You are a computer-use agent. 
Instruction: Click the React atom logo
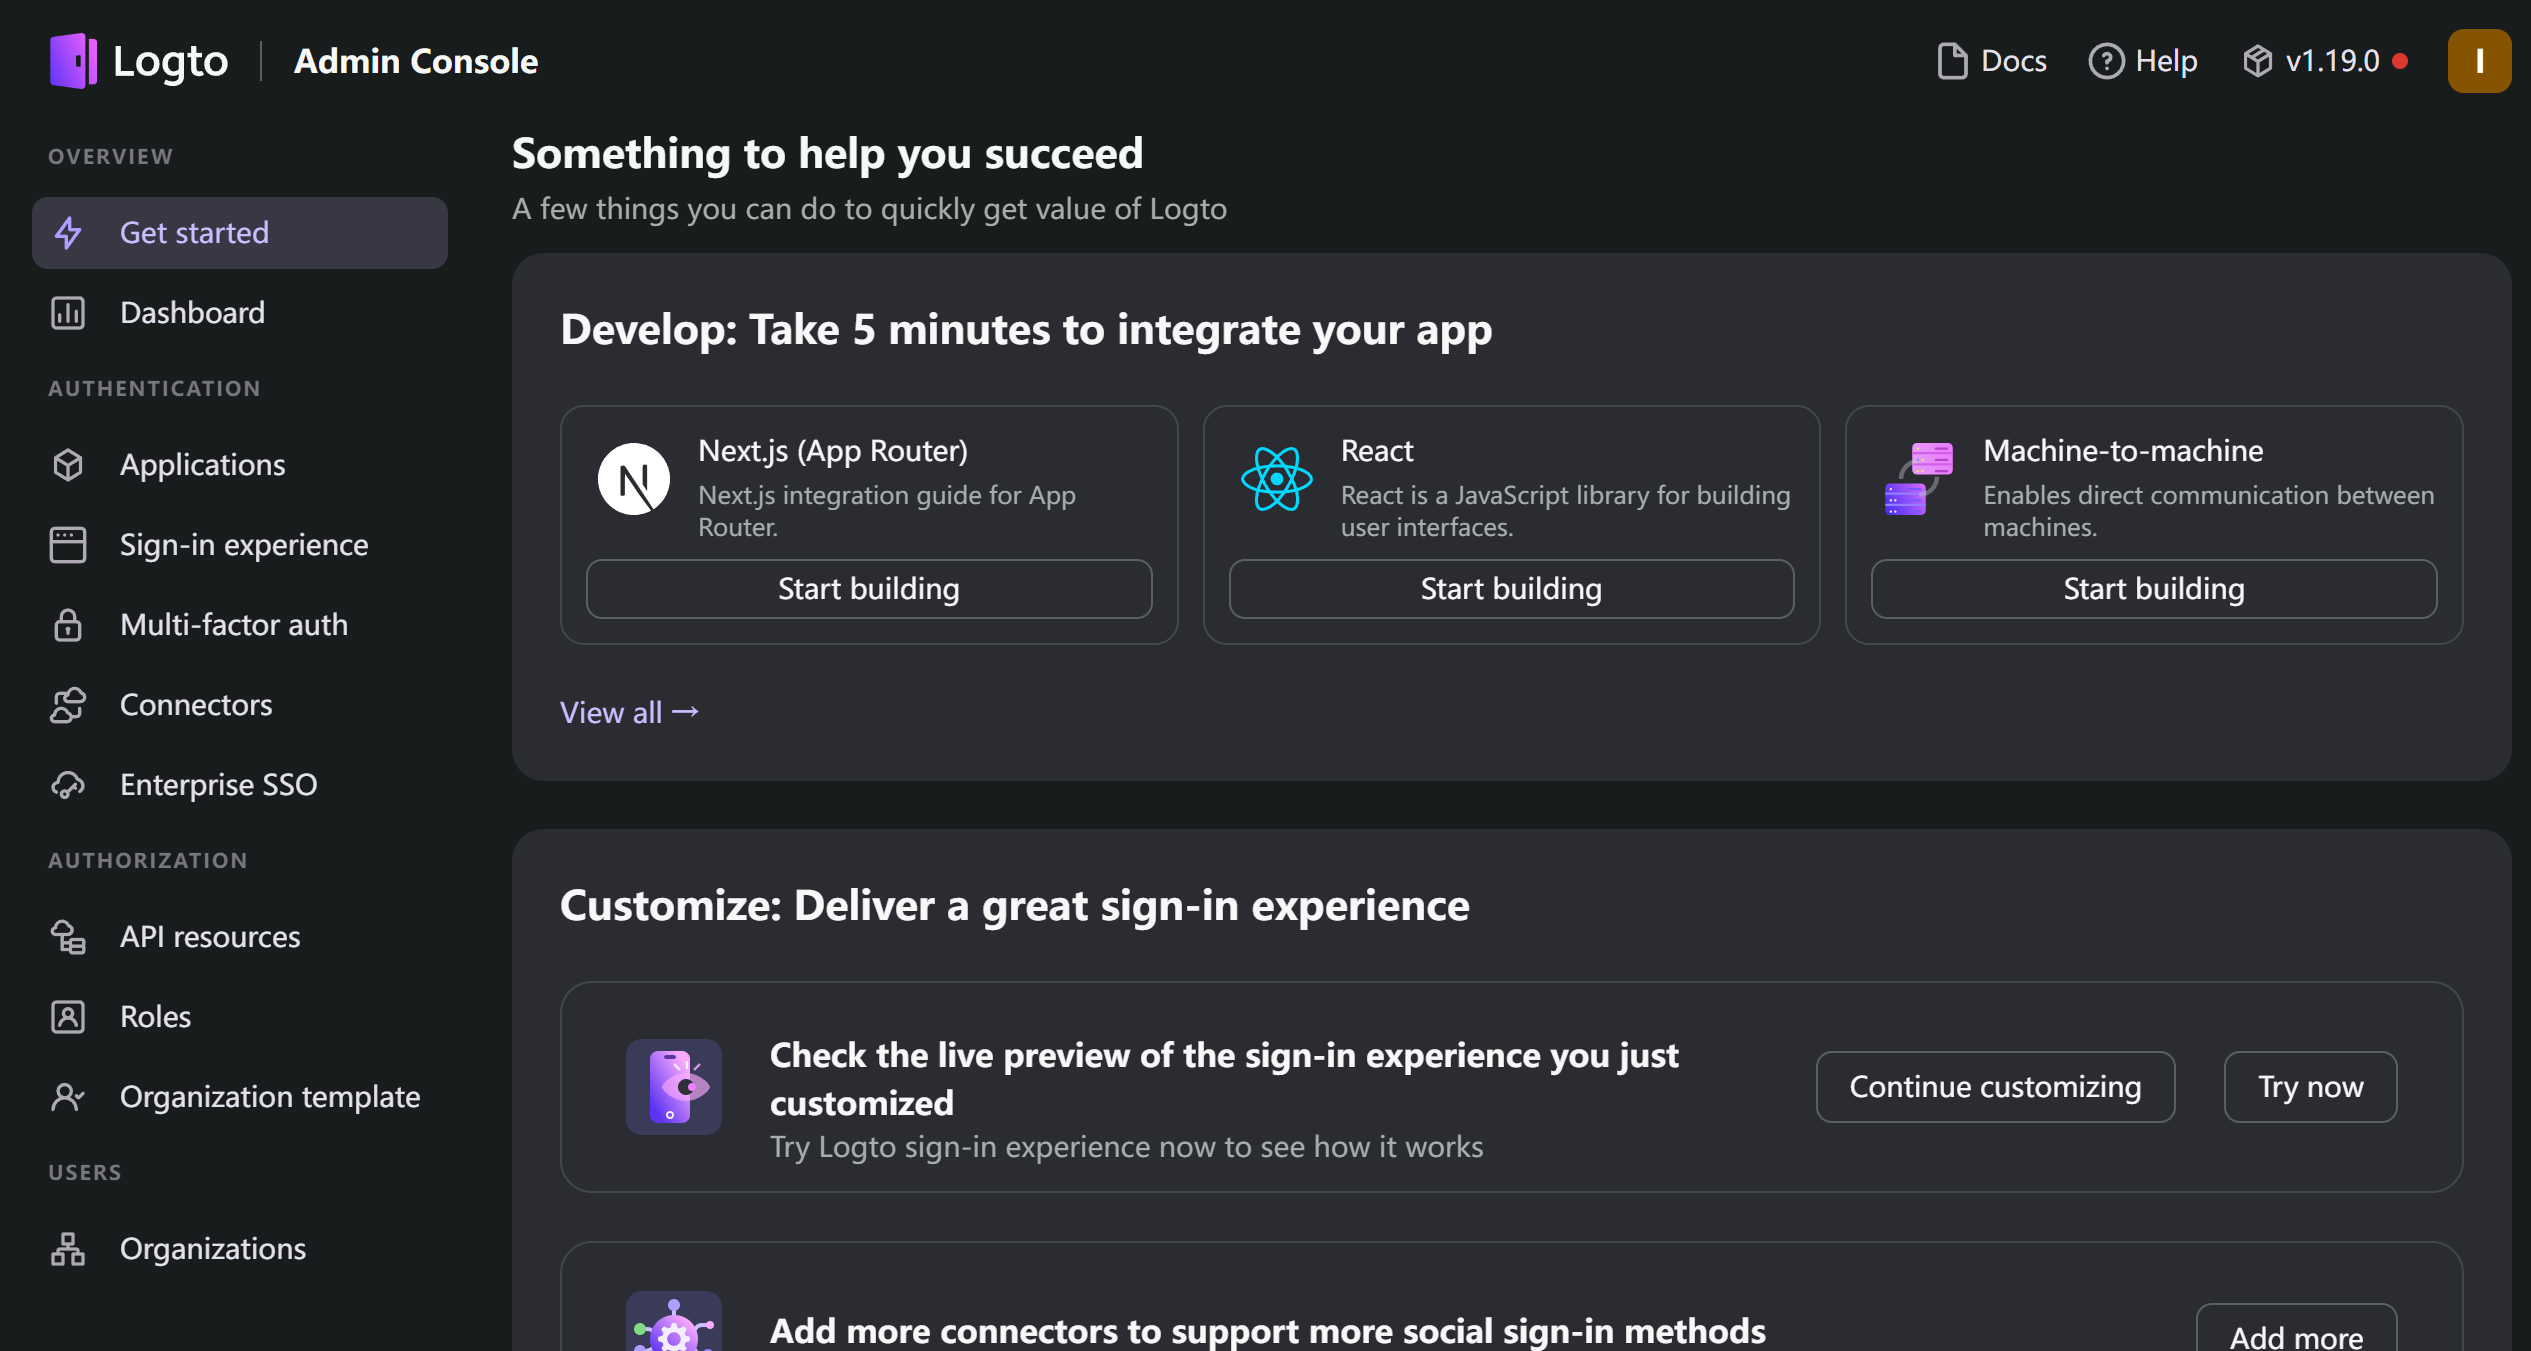pyautogui.click(x=1276, y=479)
